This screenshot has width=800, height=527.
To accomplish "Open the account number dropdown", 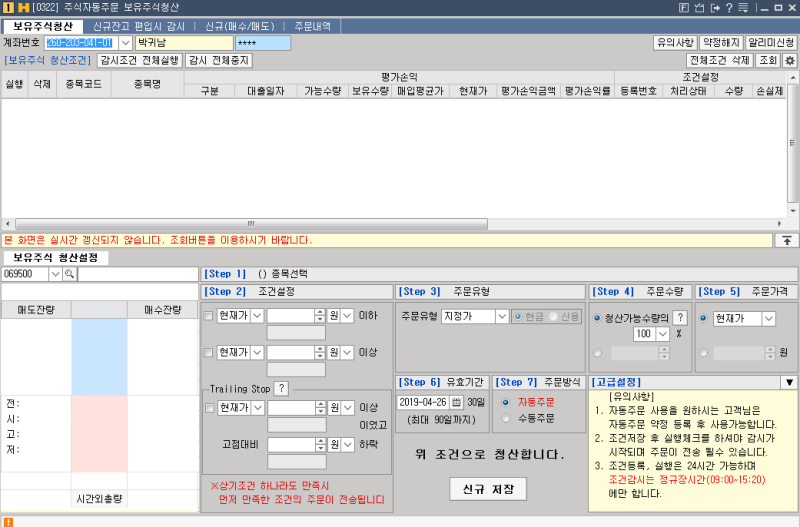I will [x=125, y=43].
